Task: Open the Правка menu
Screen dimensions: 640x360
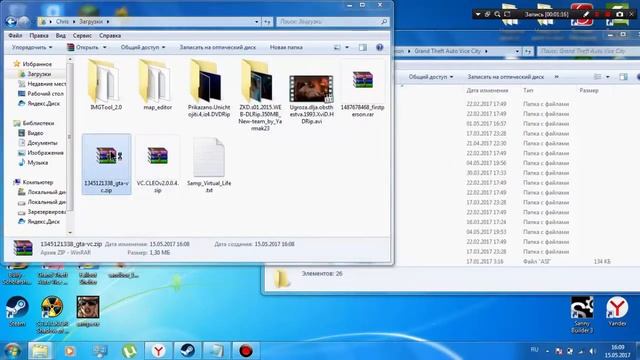Action: pyautogui.click(x=39, y=36)
